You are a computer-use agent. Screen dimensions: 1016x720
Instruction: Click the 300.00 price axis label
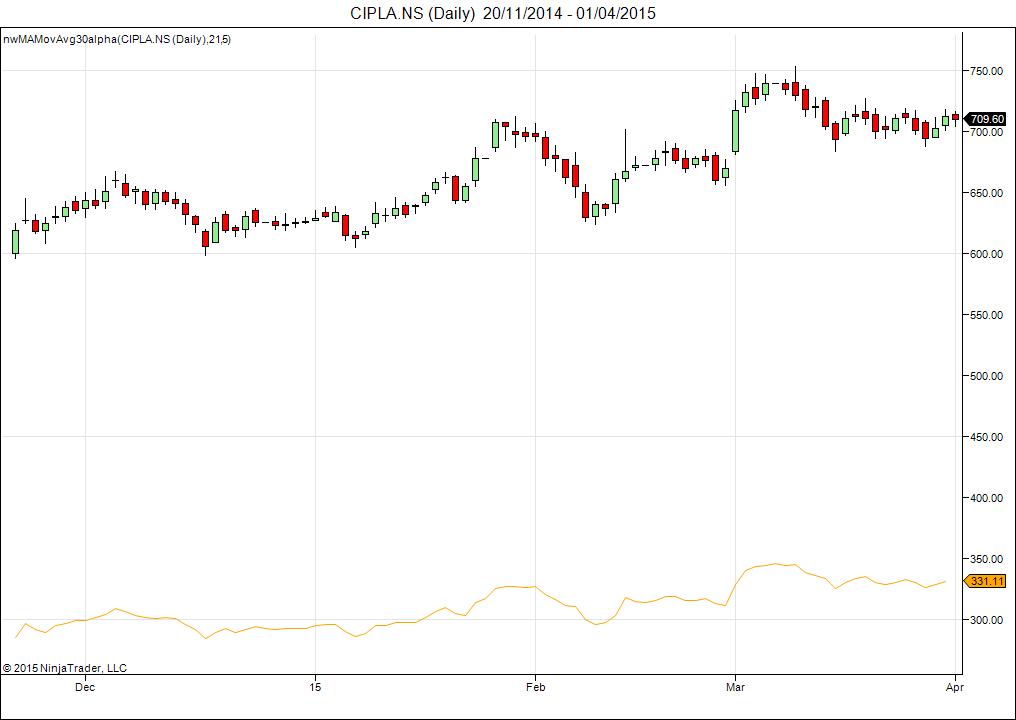(986, 620)
